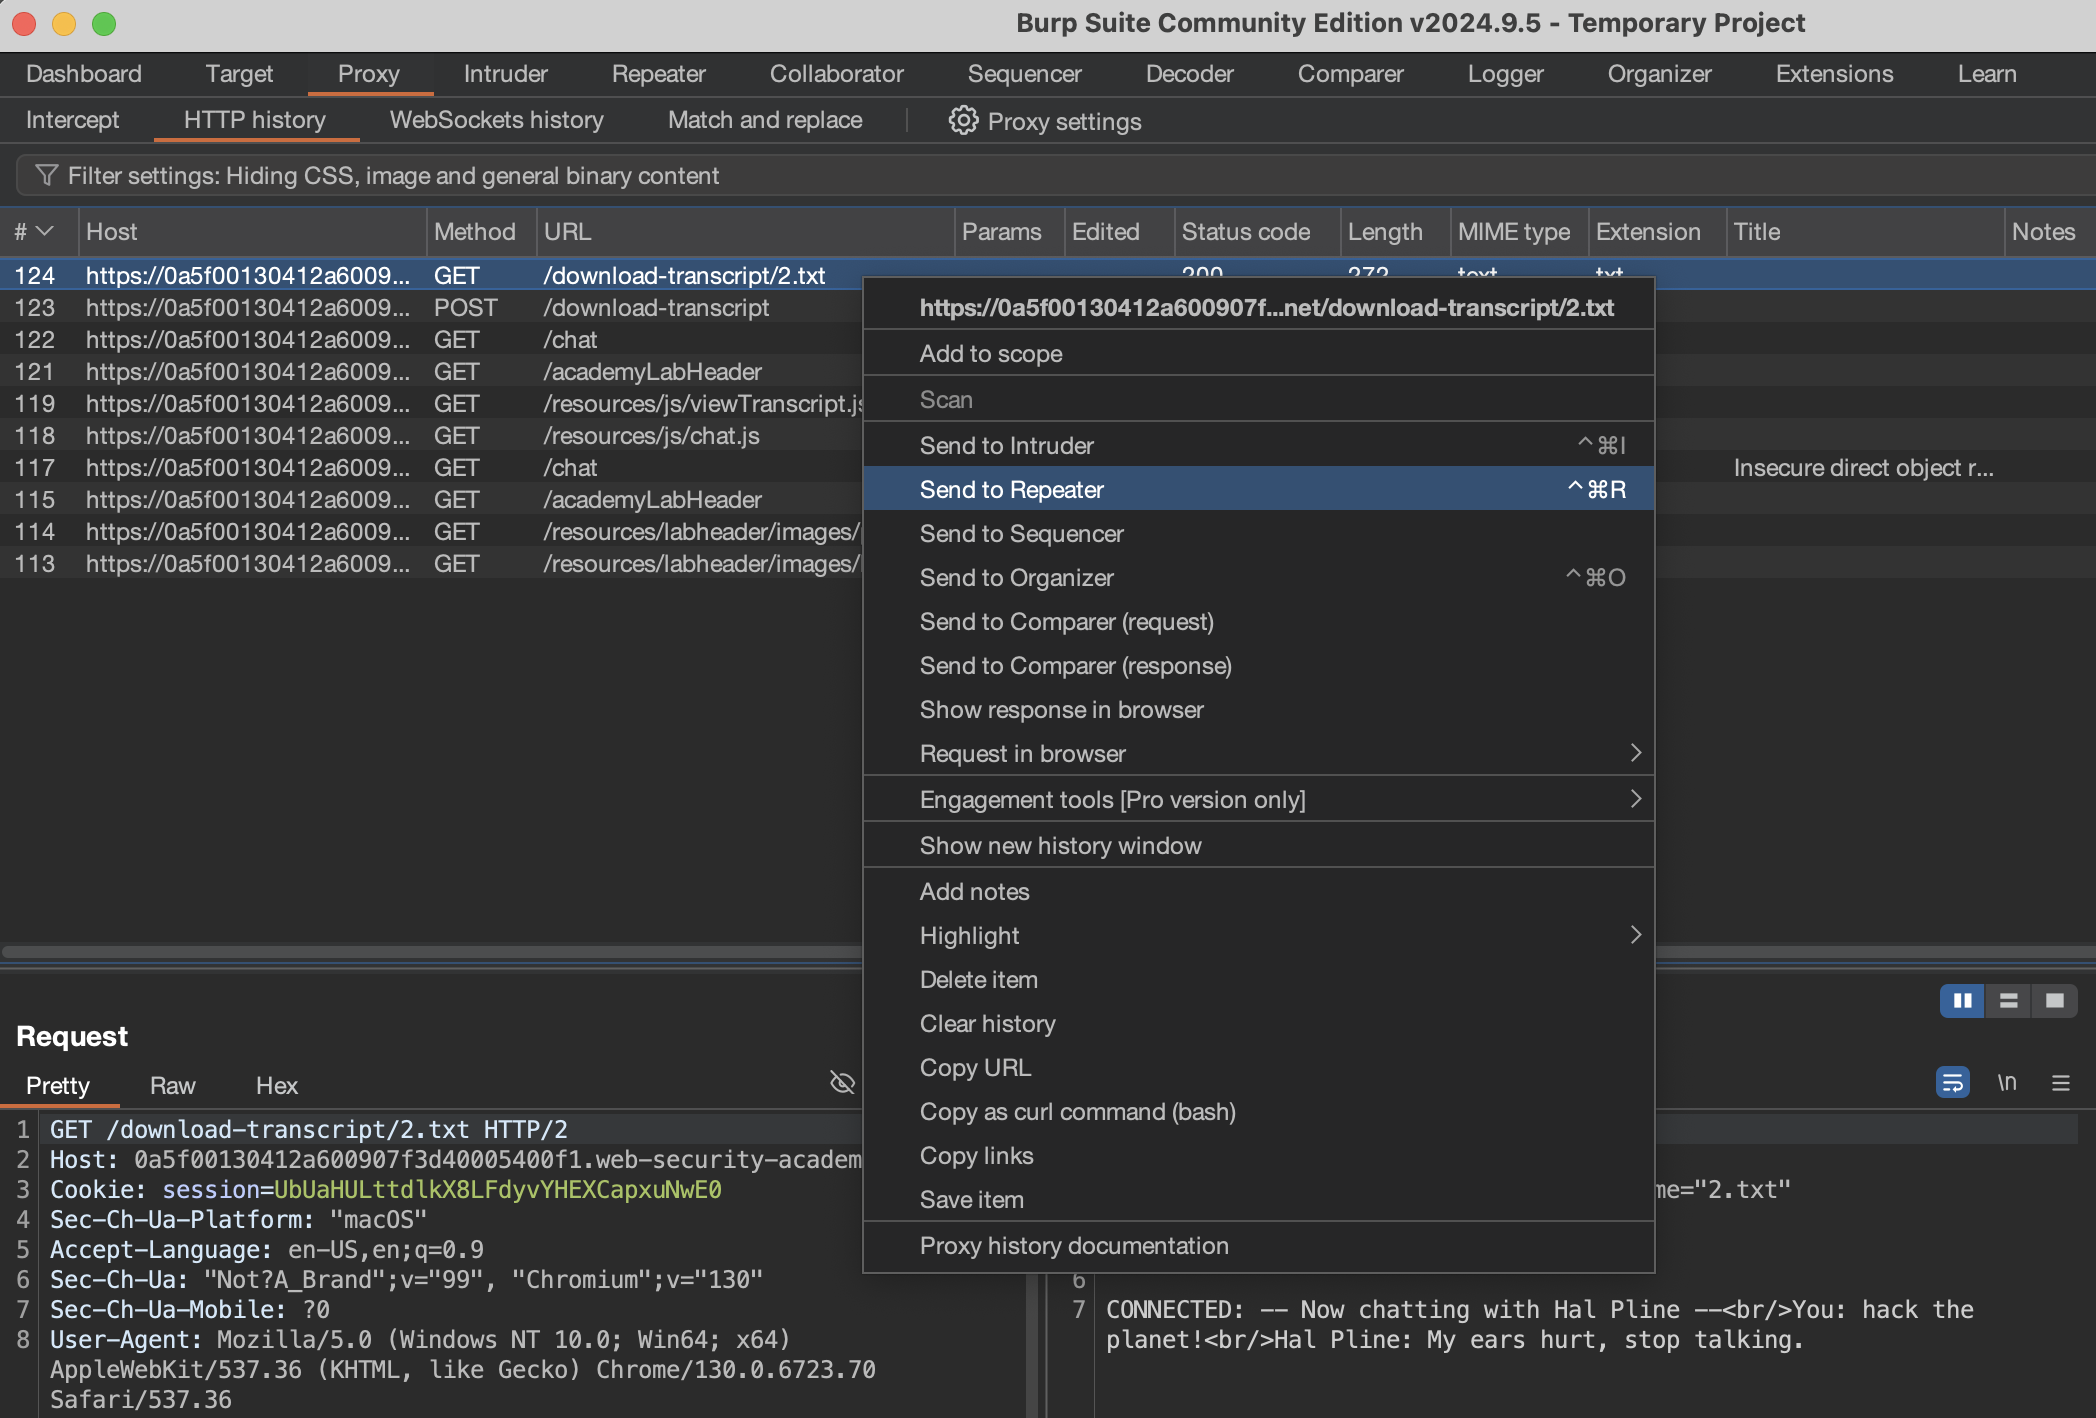Viewport: 2096px width, 1418px height.
Task: Click the history table horizontal scrollbar
Action: click(432, 951)
